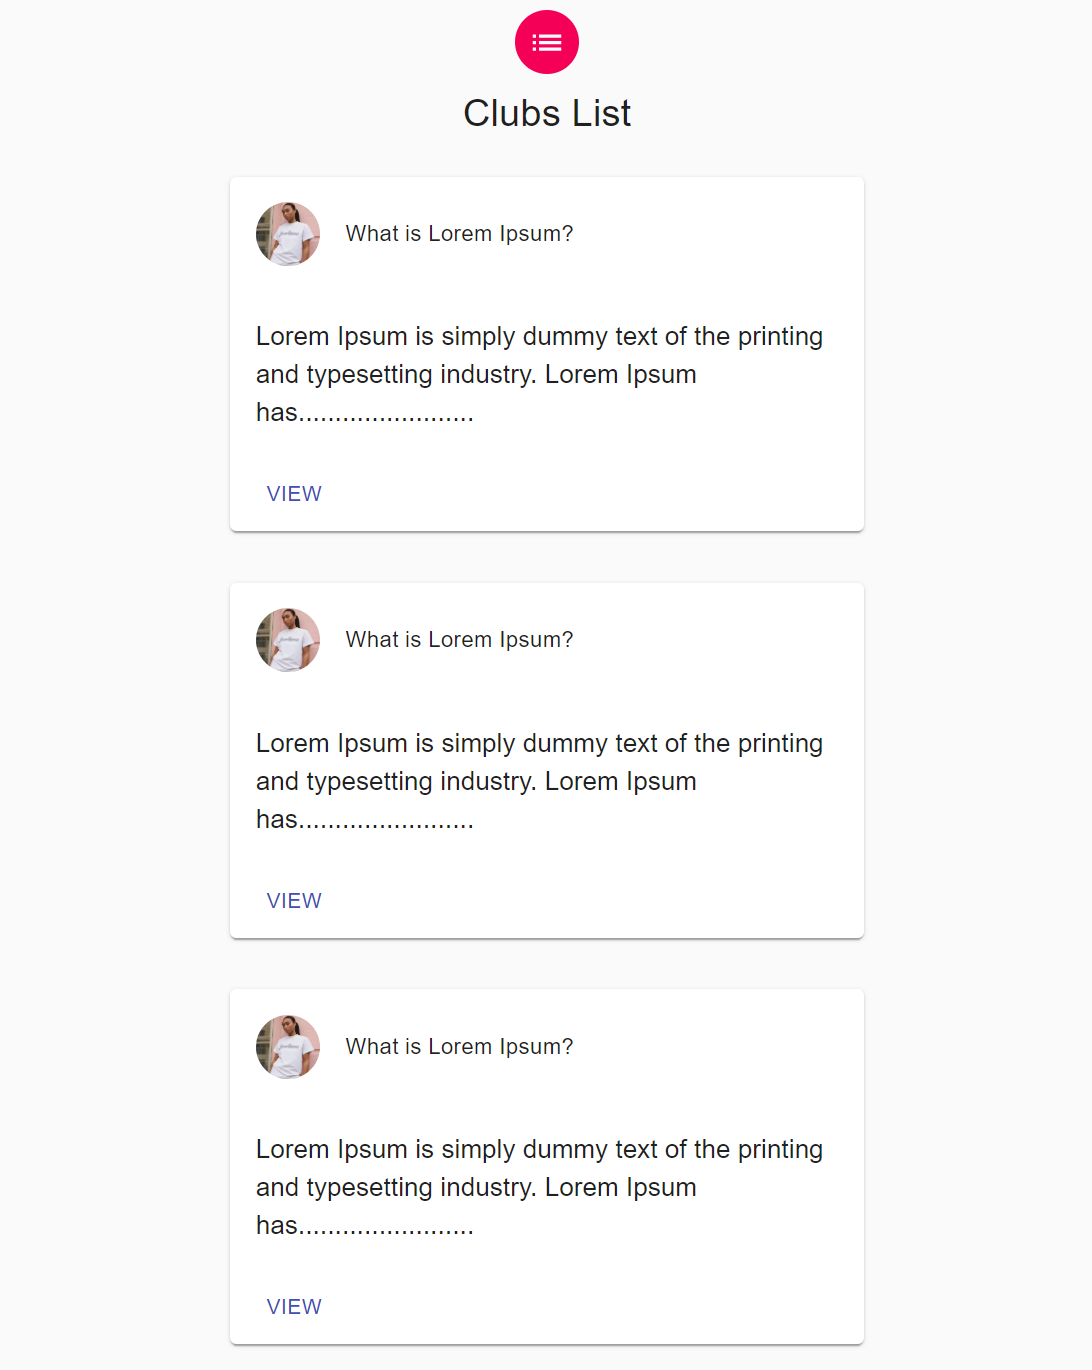Click the pink list icon at top

[x=547, y=42]
